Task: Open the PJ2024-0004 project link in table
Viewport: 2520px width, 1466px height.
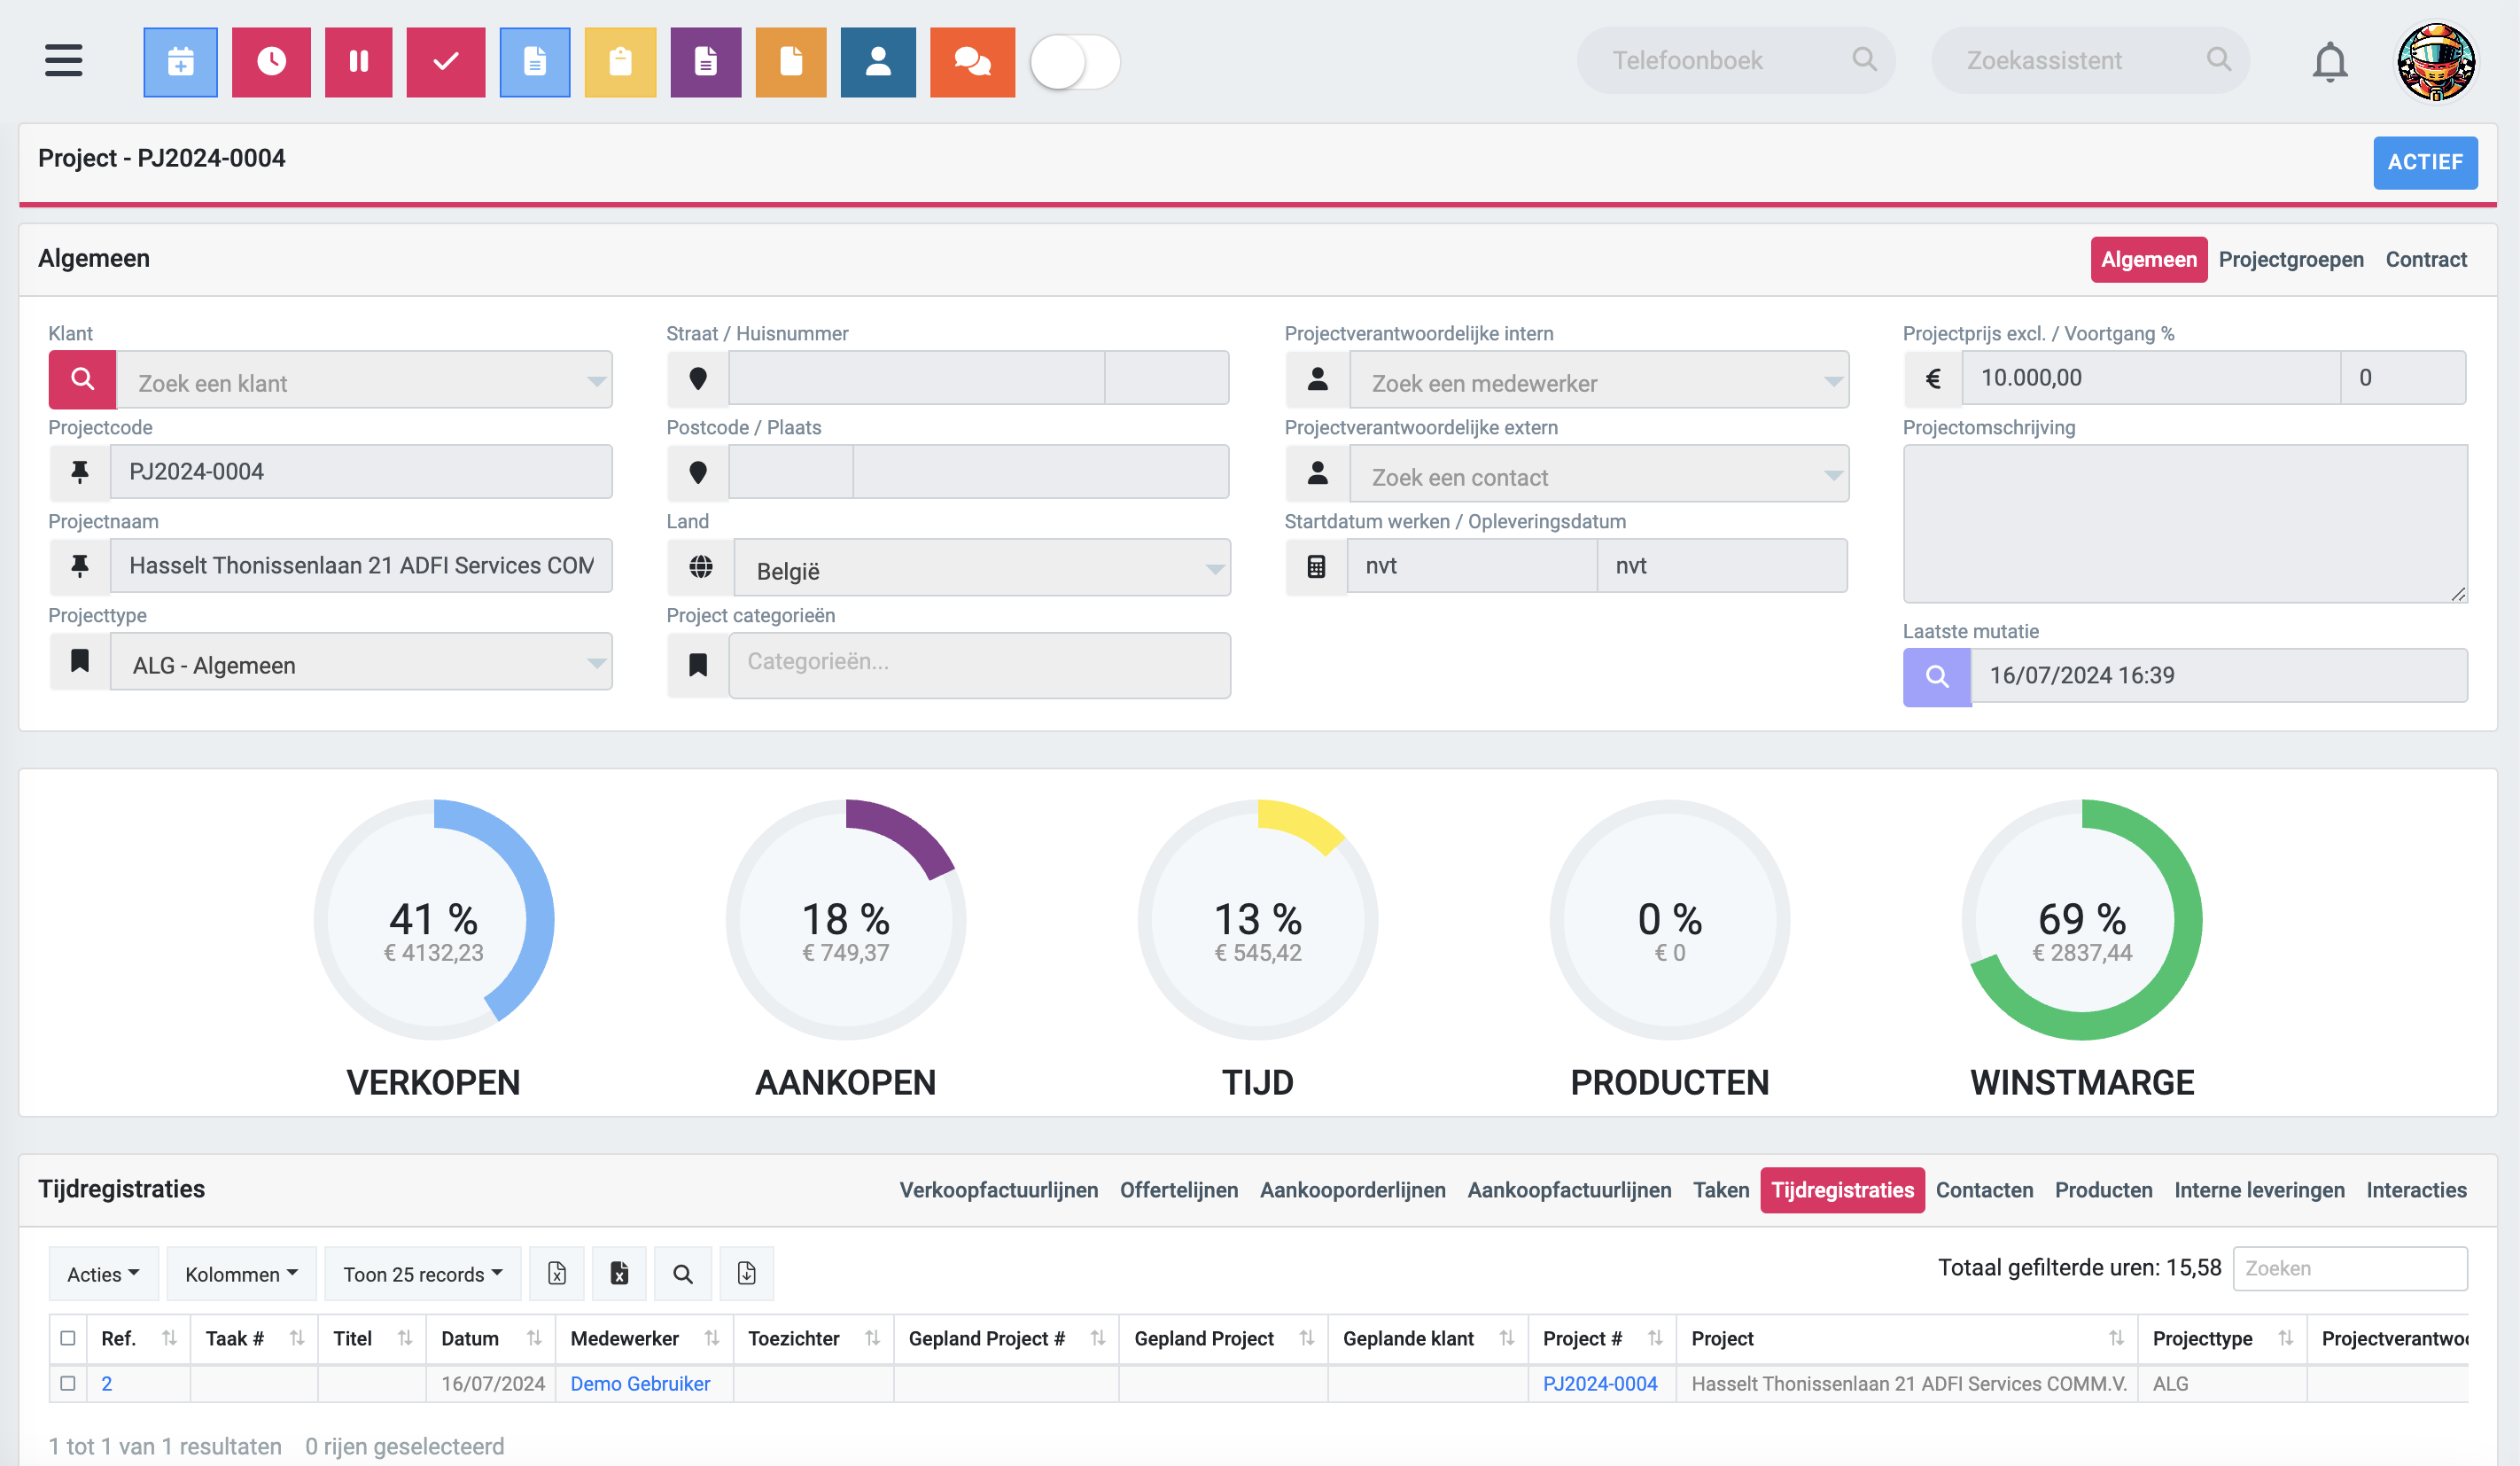Action: (1600, 1383)
